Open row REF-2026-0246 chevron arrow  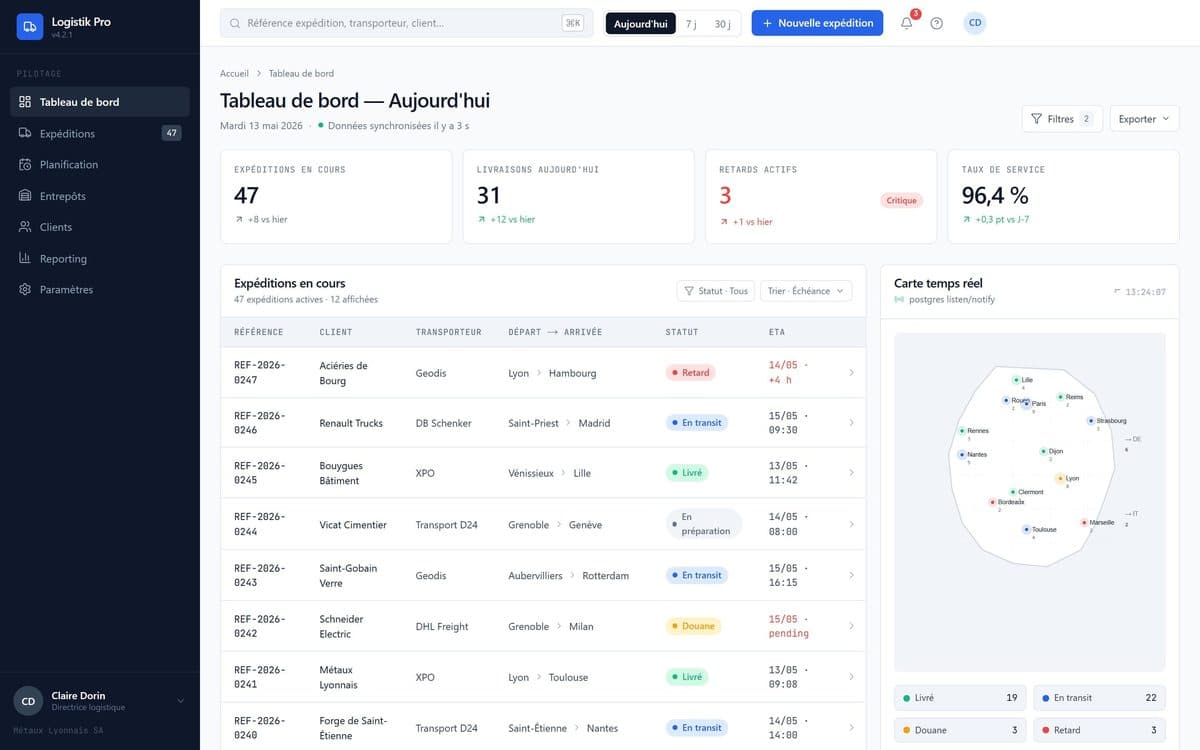tap(851, 423)
